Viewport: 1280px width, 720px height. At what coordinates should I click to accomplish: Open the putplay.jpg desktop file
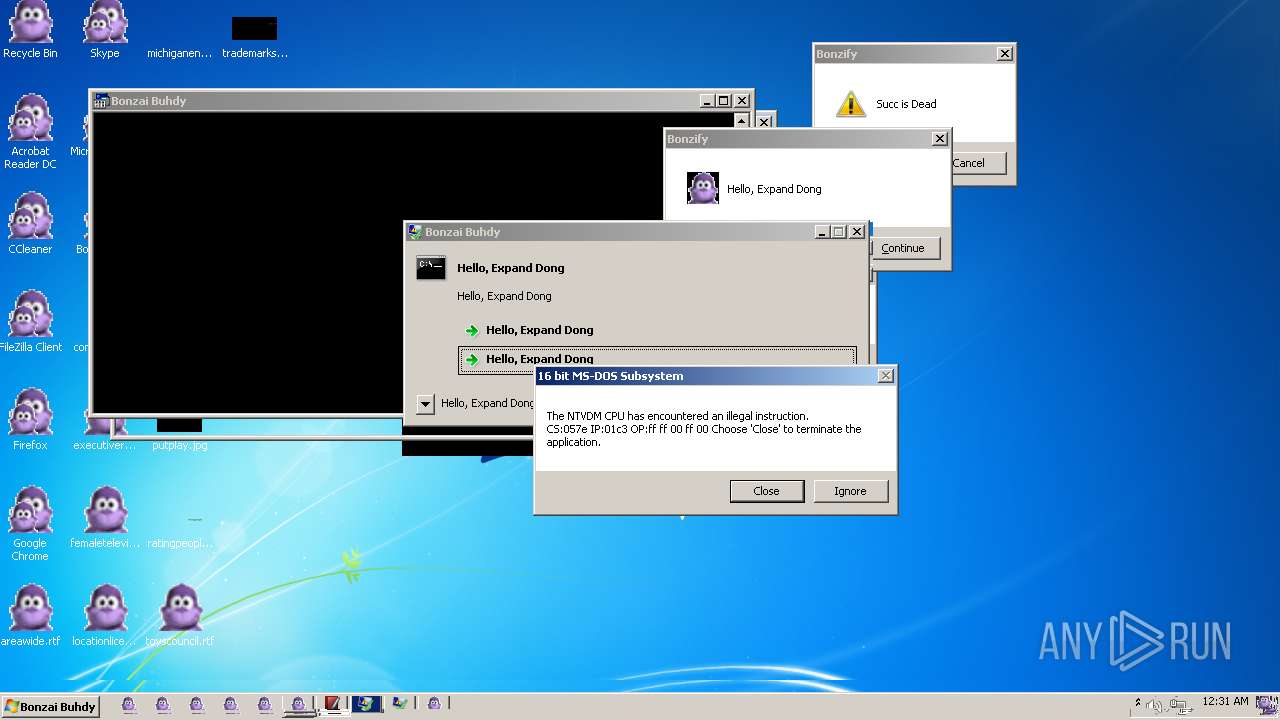tap(180, 435)
